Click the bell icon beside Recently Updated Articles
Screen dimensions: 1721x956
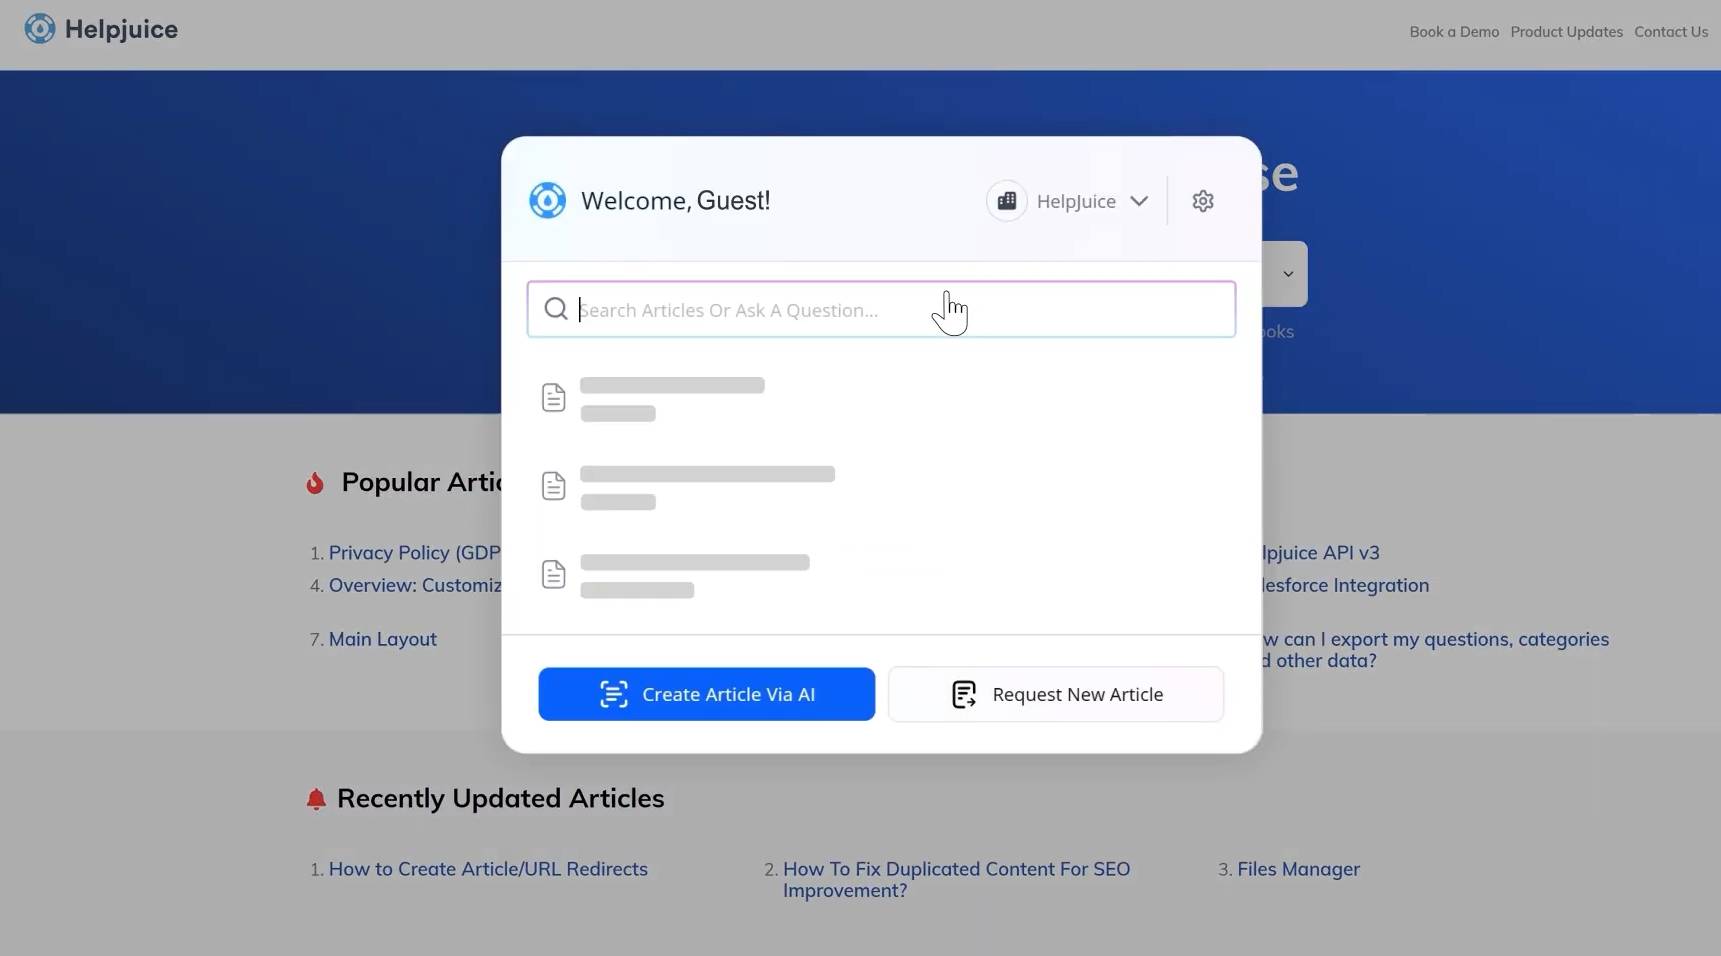pyautogui.click(x=316, y=798)
